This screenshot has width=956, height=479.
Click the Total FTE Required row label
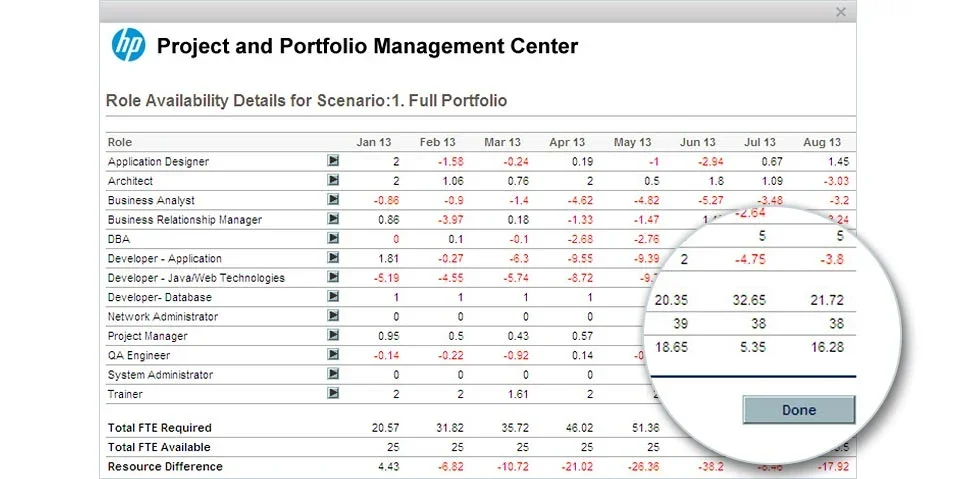pyautogui.click(x=159, y=427)
